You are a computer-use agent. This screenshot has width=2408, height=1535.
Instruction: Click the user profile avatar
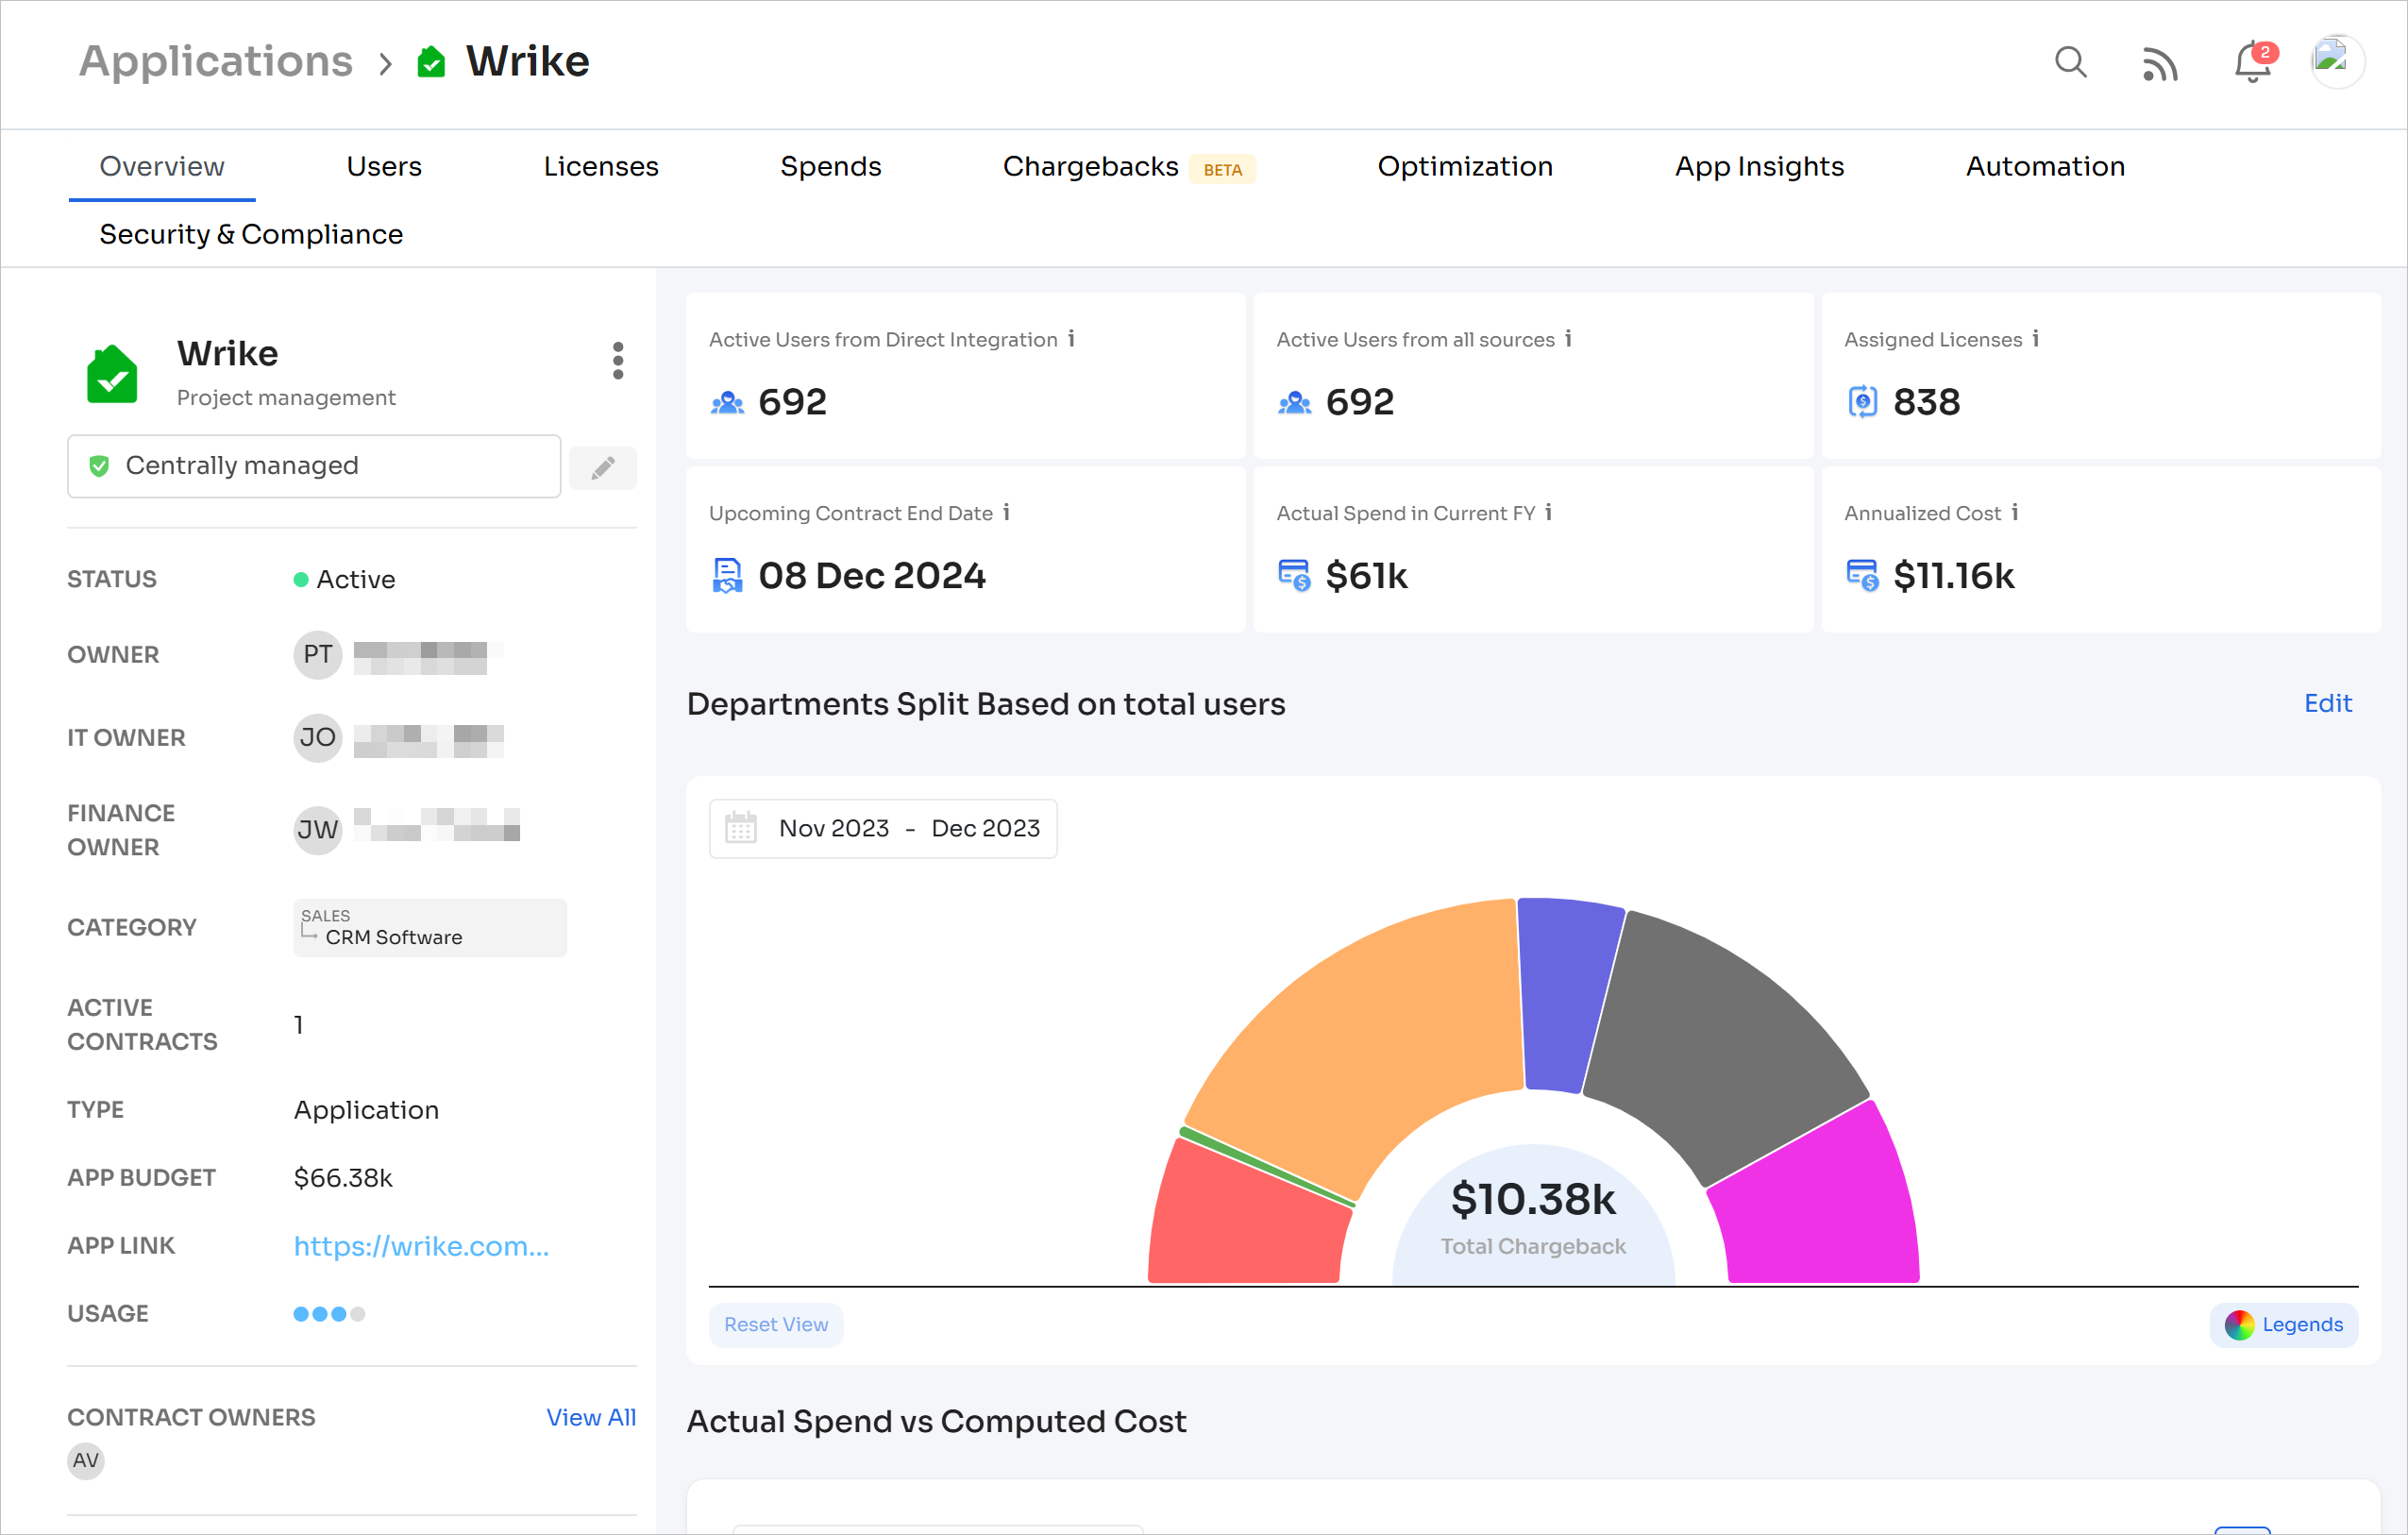2337,62
